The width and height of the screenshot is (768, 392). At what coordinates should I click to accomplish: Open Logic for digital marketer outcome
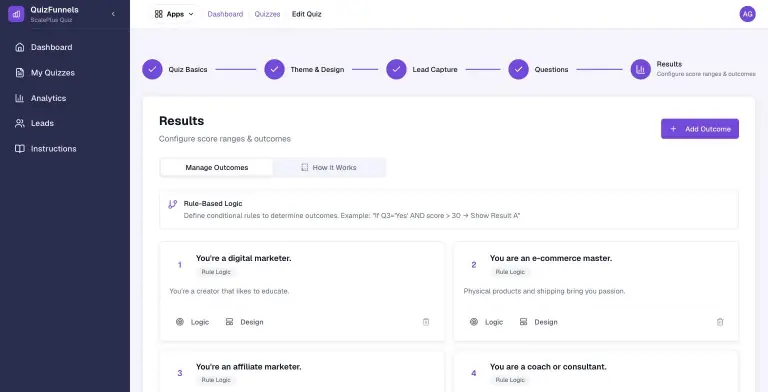[192, 322]
